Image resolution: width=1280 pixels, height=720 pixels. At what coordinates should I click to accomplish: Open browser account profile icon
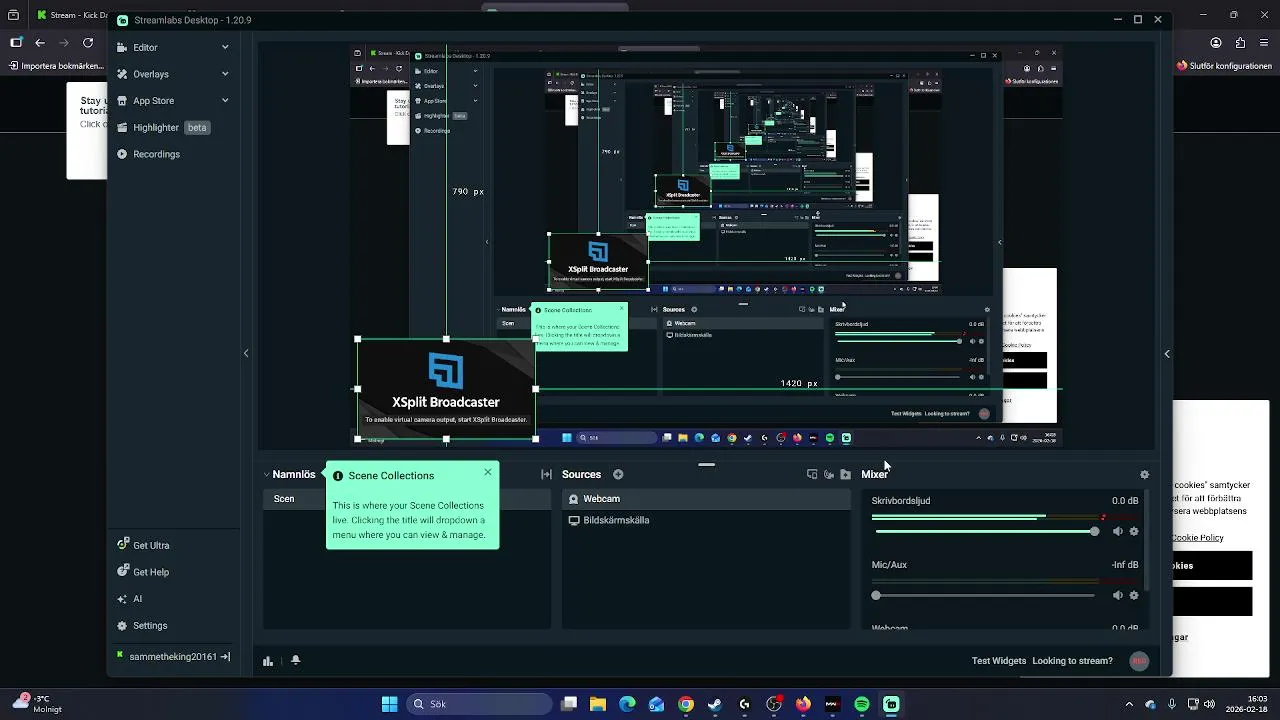point(1216,43)
